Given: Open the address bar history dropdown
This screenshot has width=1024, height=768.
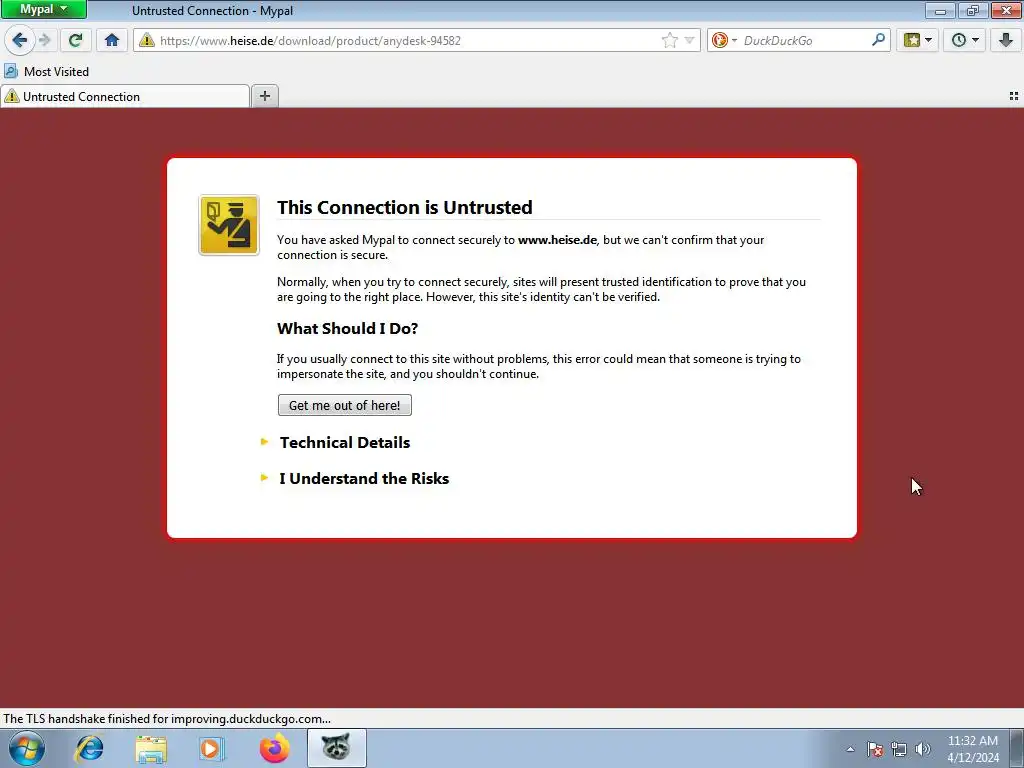Looking at the screenshot, I should 690,40.
